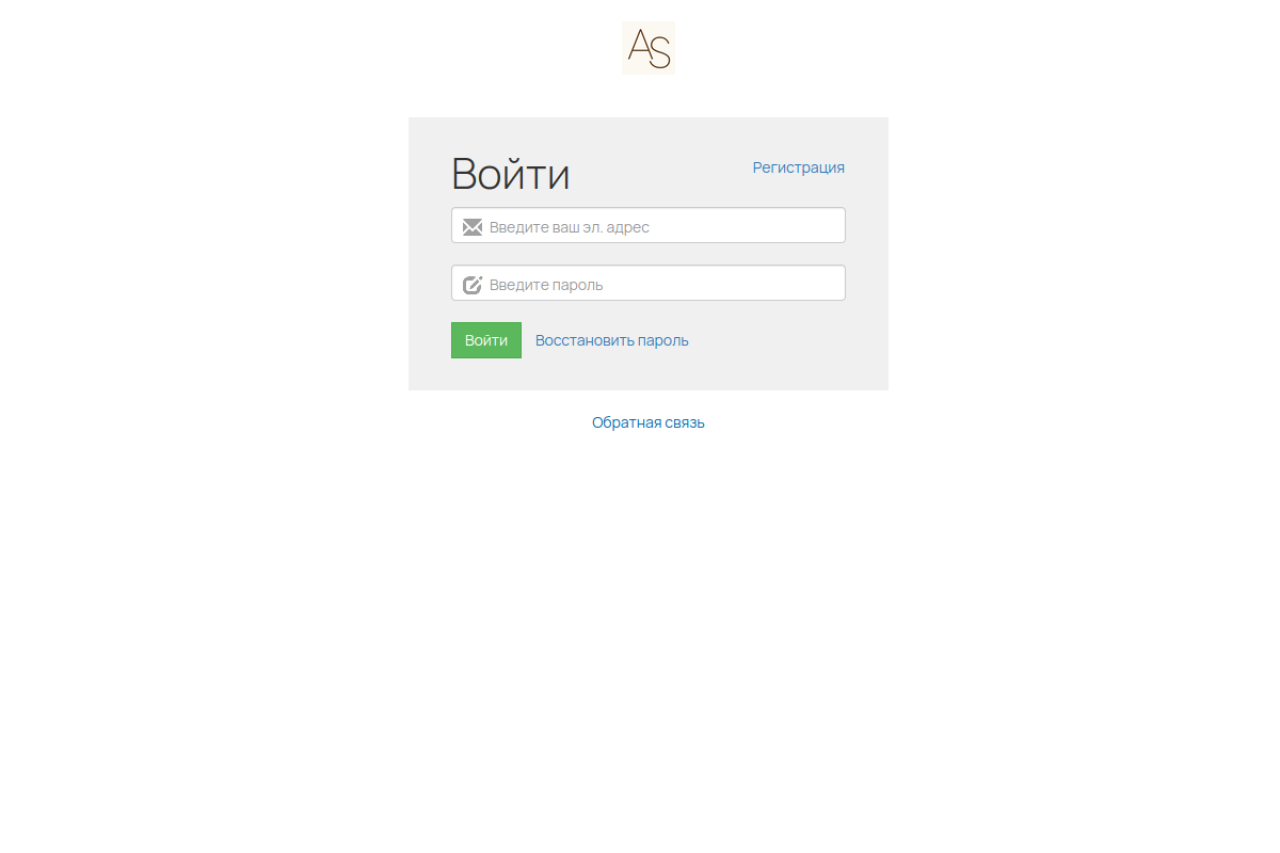
Task: Focus the email address input field
Action: click(x=648, y=225)
